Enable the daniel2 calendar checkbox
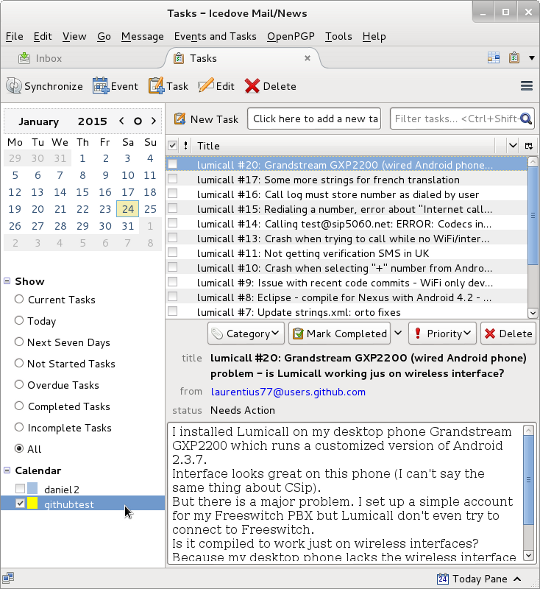Image resolution: width=540 pixels, height=589 pixels. pyautogui.click(x=20, y=488)
